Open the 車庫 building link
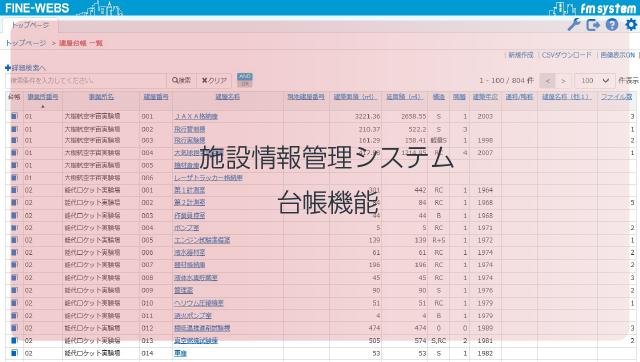This screenshot has width=640, height=362. coord(180,353)
